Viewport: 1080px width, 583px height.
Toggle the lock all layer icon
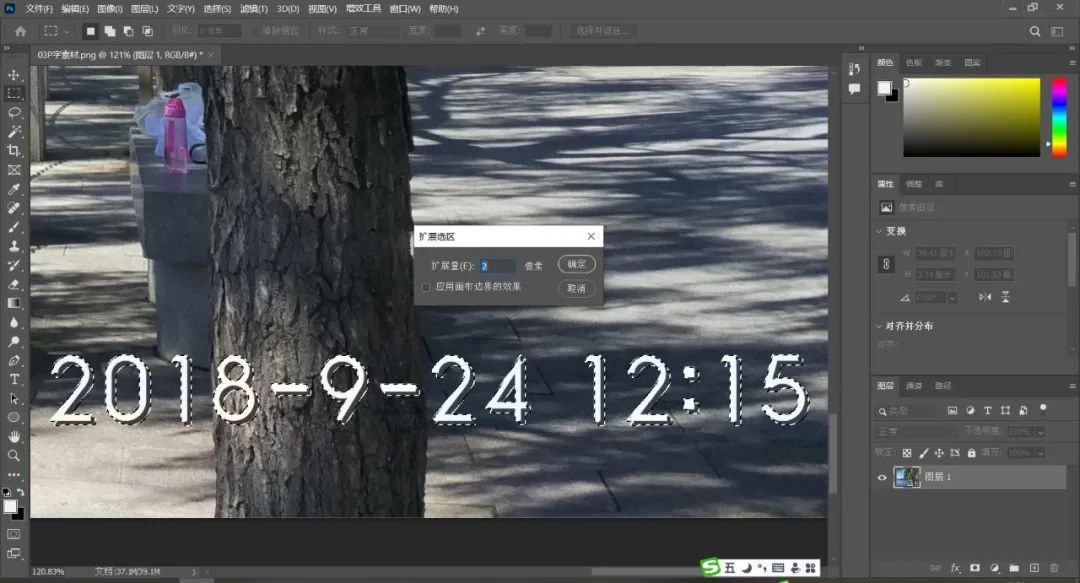971,453
